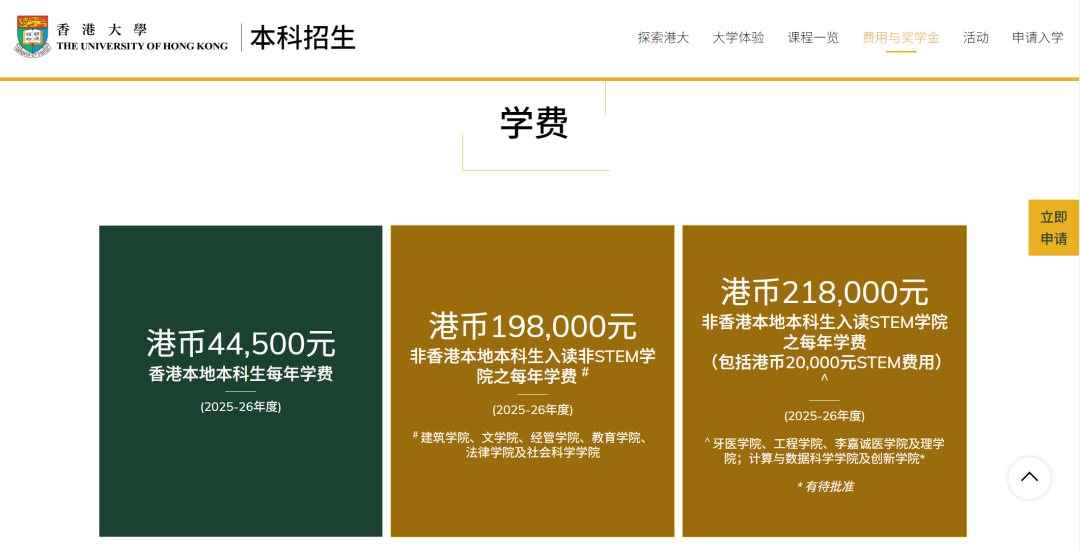Click THE UNIVERSITY OF HONG KONG text

pos(142,46)
